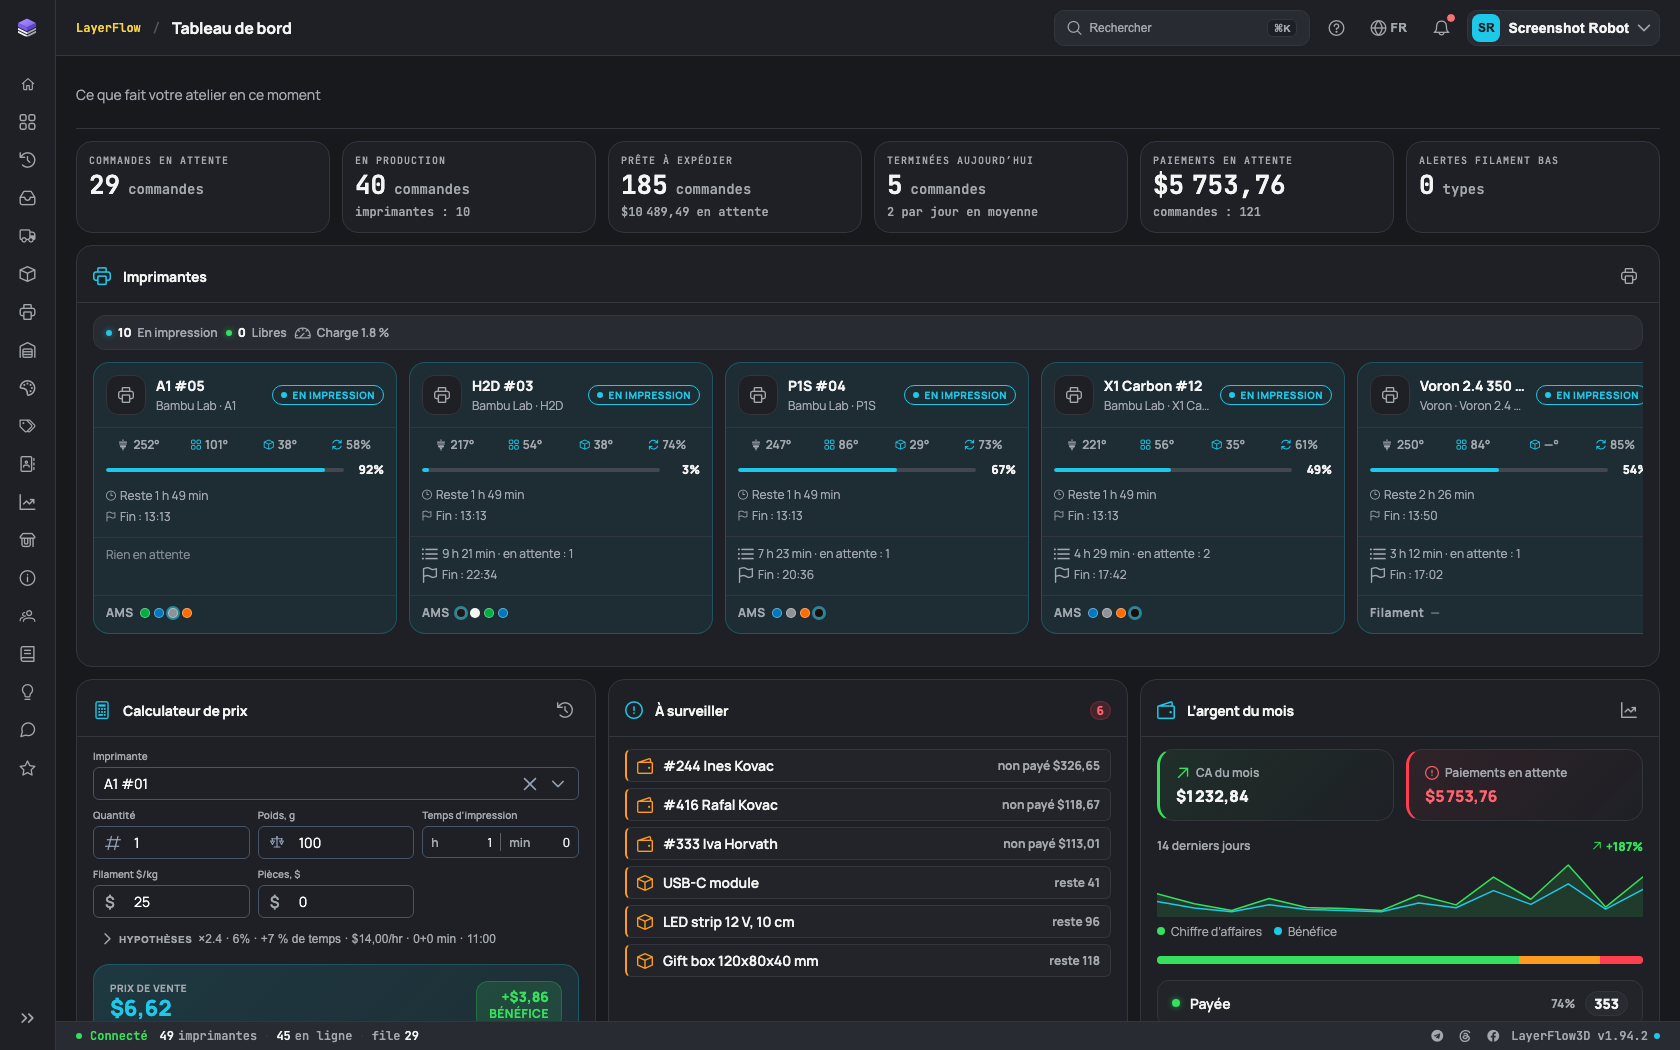The width and height of the screenshot is (1680, 1050).
Task: Open the H2D #03 printer card
Action: [561, 497]
